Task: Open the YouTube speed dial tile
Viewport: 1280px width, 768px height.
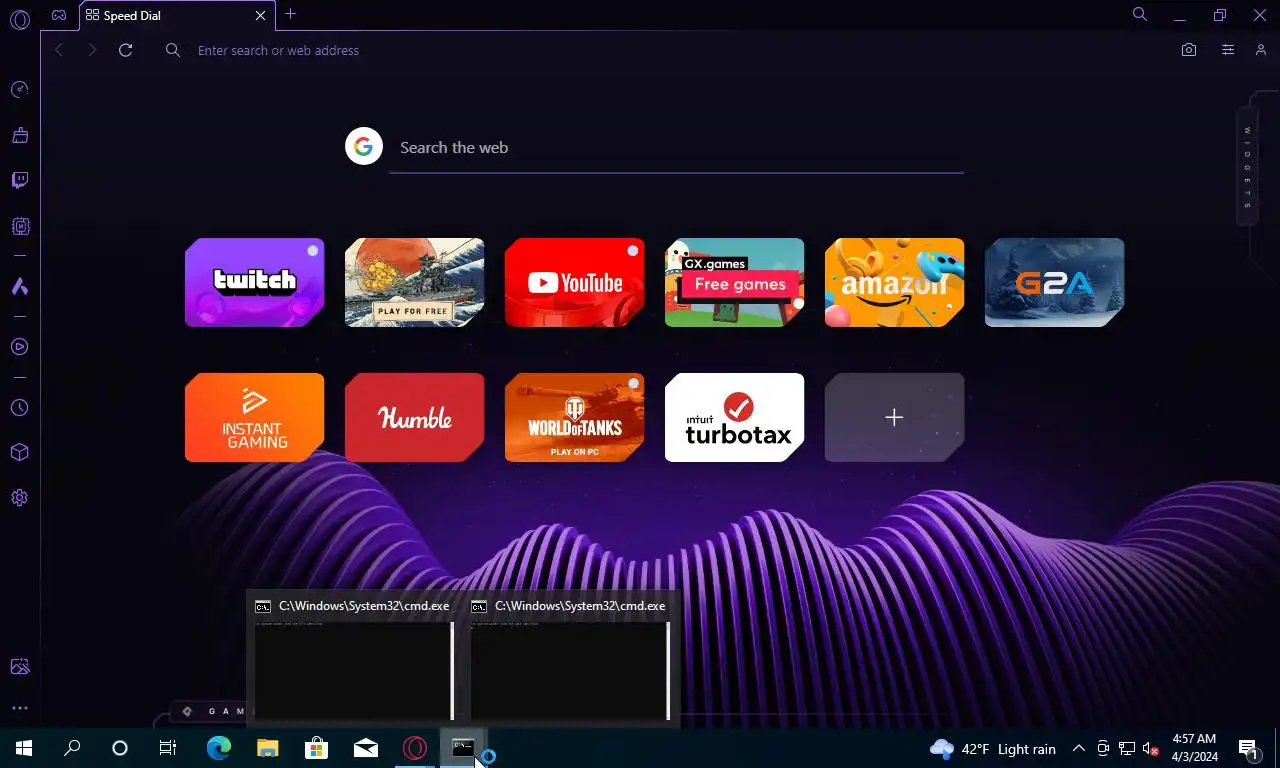Action: (575, 282)
